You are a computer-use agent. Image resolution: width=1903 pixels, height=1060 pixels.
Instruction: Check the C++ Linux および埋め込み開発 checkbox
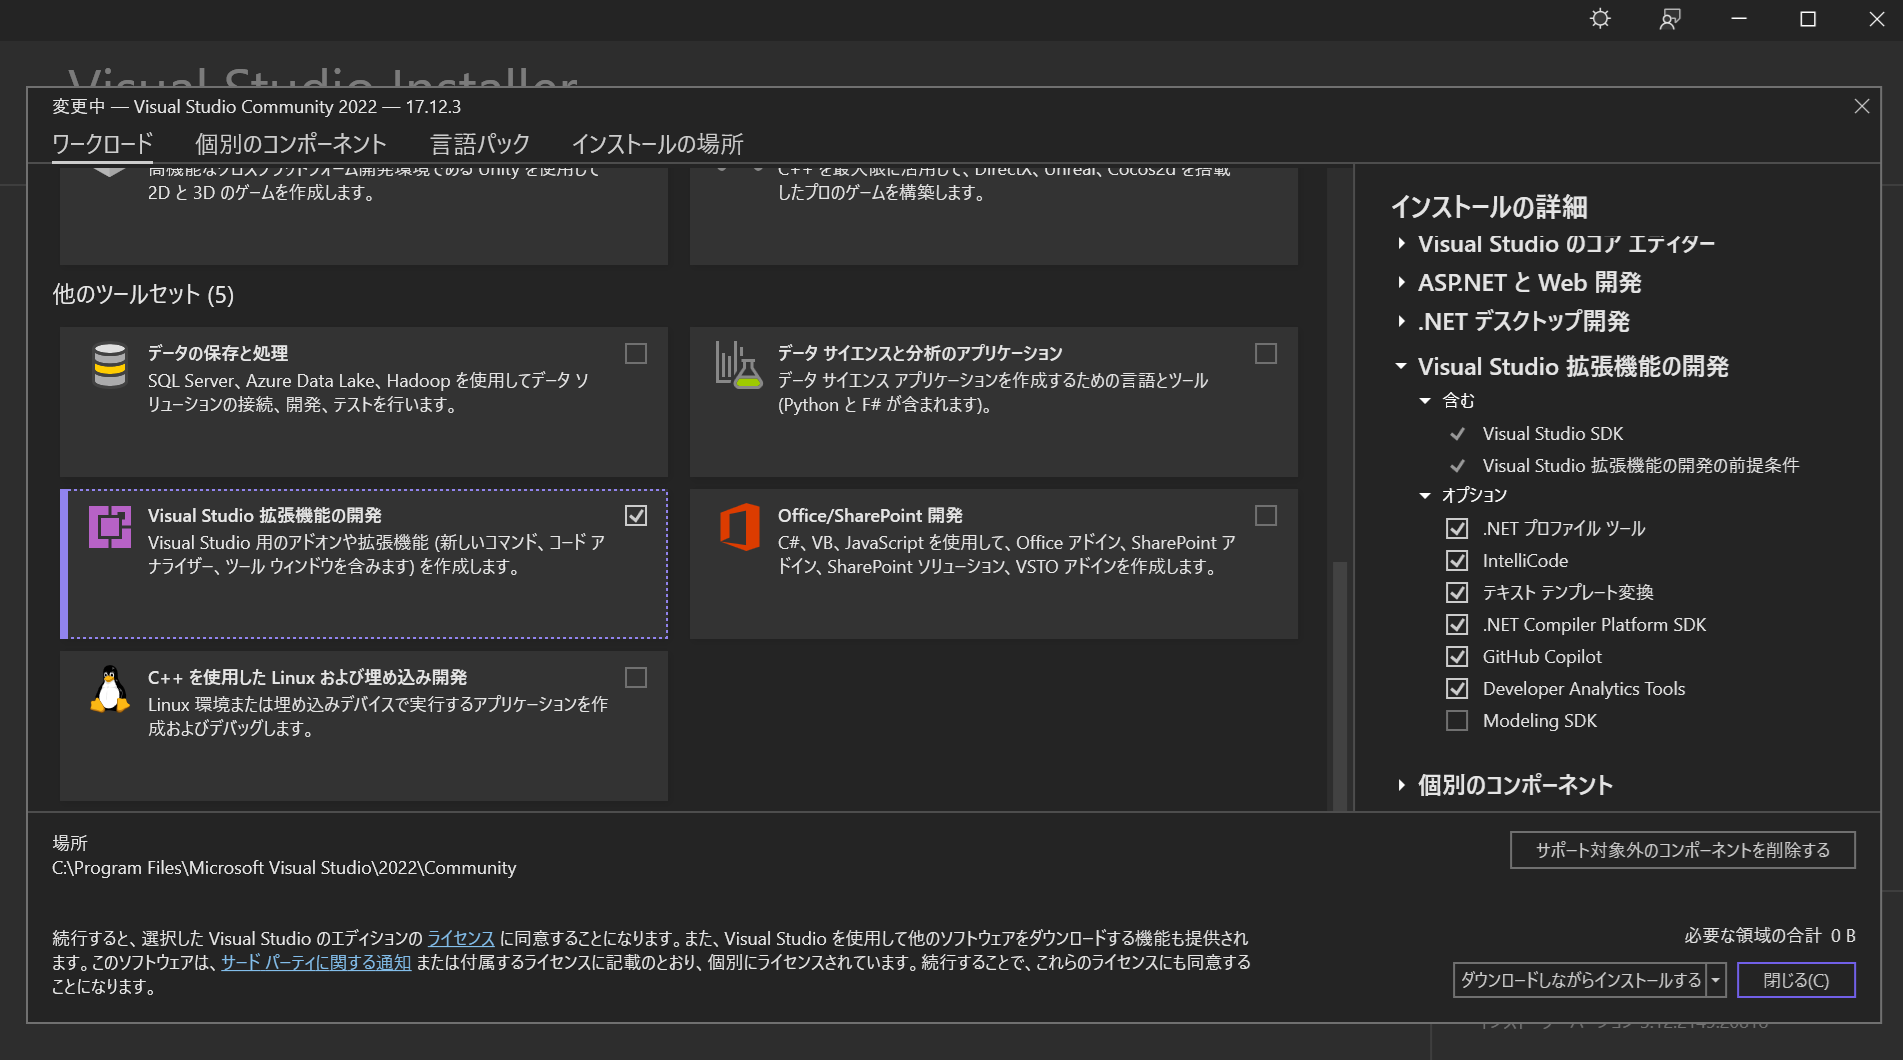coord(636,678)
